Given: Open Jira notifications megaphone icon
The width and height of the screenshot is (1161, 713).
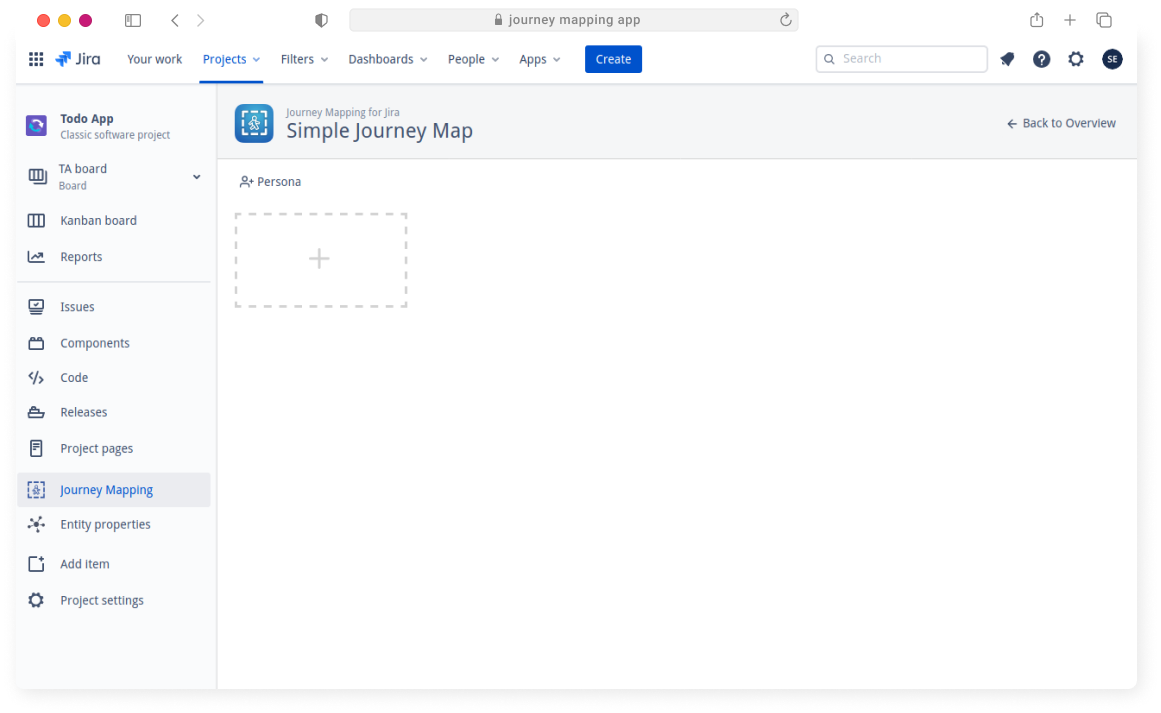Looking at the screenshot, I should coord(1007,59).
